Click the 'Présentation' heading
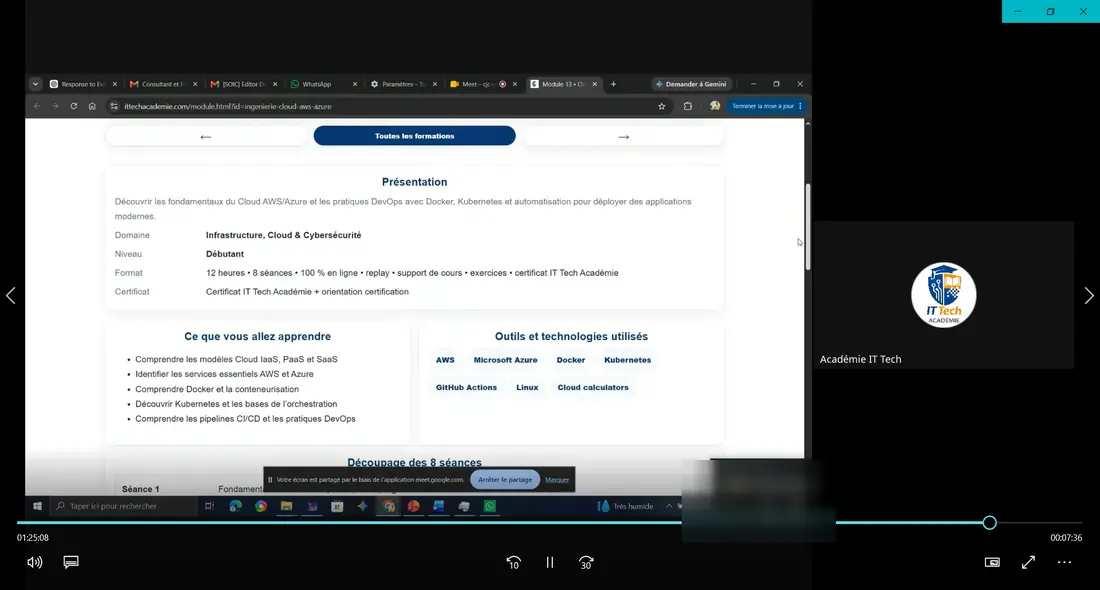This screenshot has height=590, width=1100. click(x=415, y=182)
